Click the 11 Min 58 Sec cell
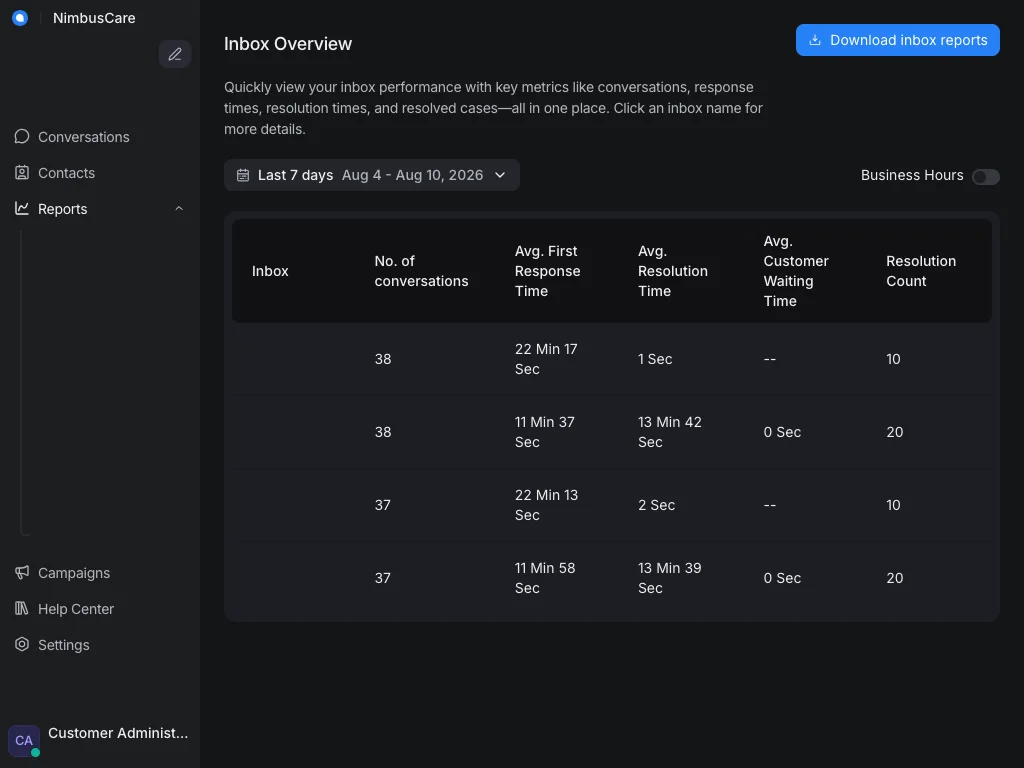The height and width of the screenshot is (768, 1024). (545, 578)
